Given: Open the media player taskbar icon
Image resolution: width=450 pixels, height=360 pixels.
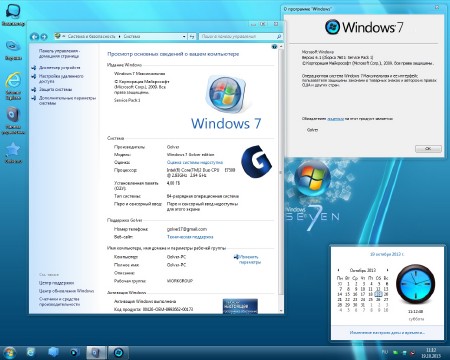Looking at the screenshot, I should point(75,353).
